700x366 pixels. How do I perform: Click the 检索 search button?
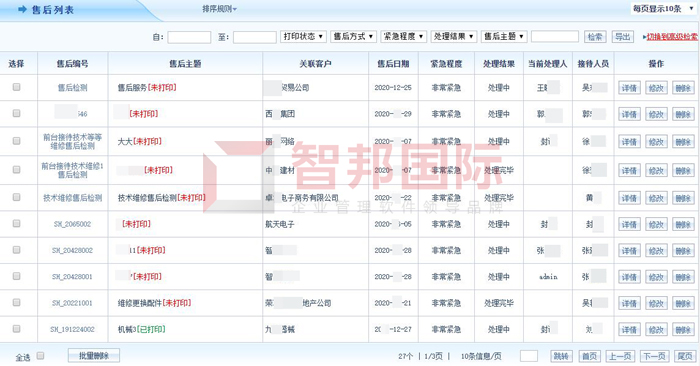click(595, 37)
